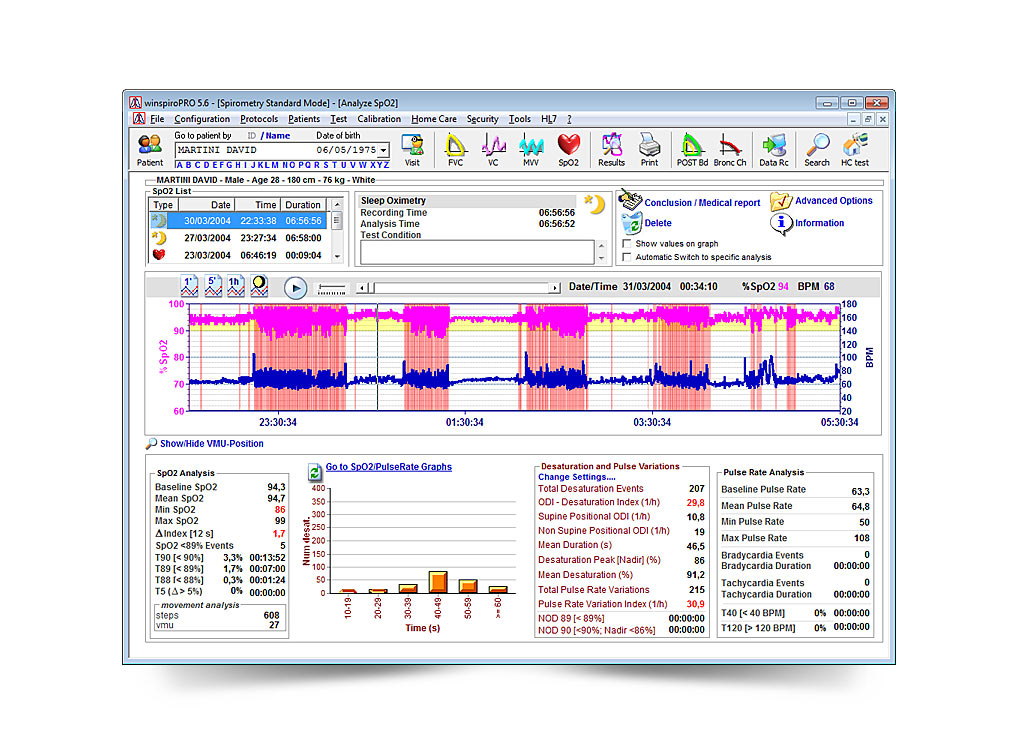Enable Show values on graph
The height and width of the screenshot is (753, 1018).
tap(627, 243)
